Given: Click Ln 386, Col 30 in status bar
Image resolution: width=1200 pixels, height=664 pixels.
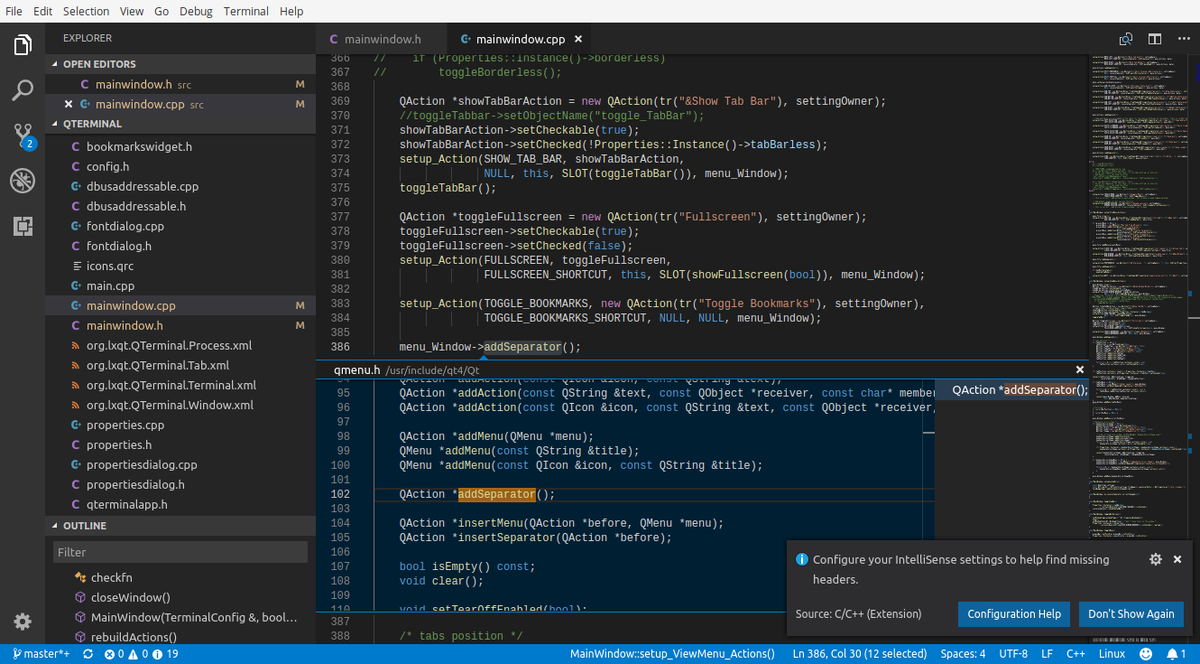Looking at the screenshot, I should [x=858, y=653].
